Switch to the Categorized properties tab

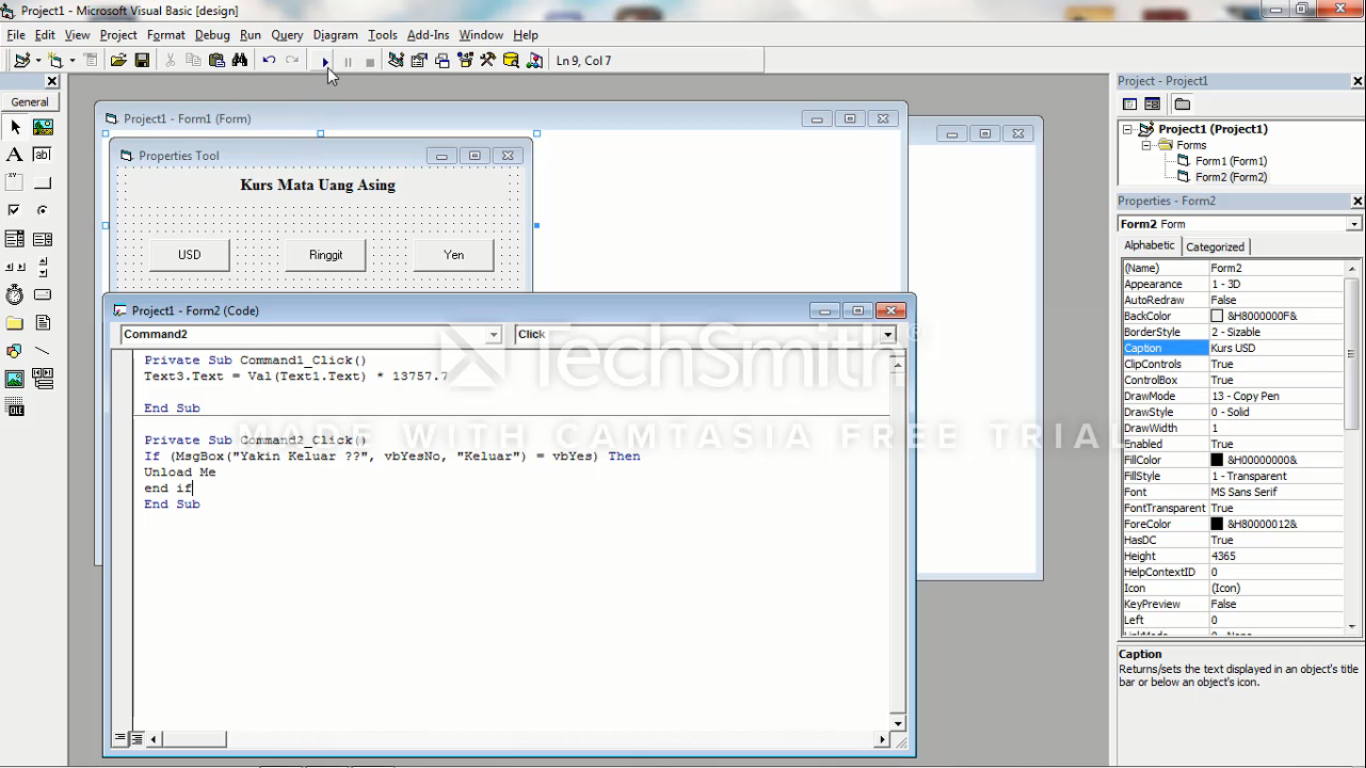point(1215,246)
